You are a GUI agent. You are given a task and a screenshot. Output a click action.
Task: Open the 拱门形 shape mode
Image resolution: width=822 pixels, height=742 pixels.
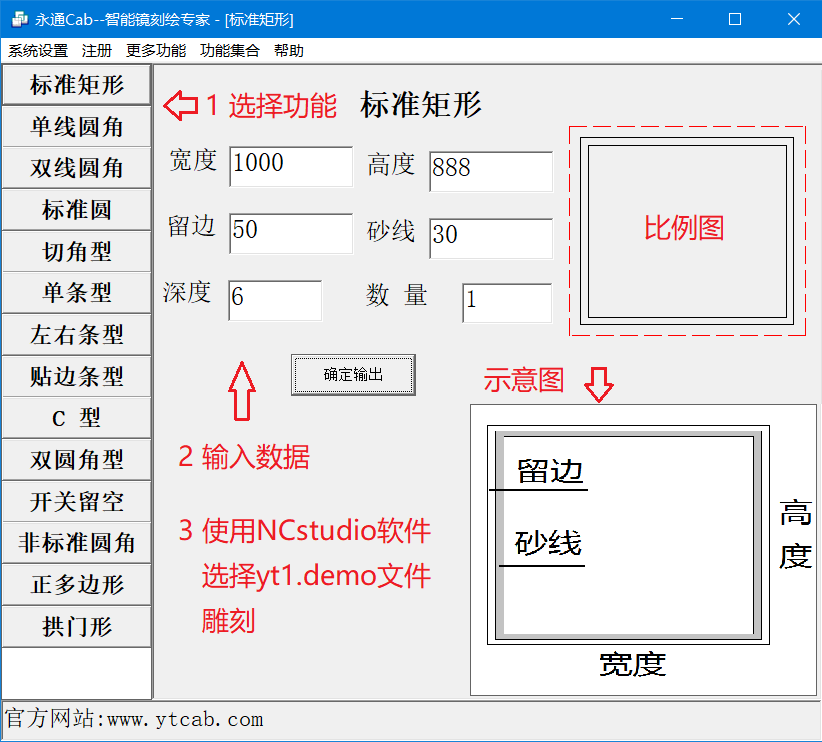pos(76,627)
